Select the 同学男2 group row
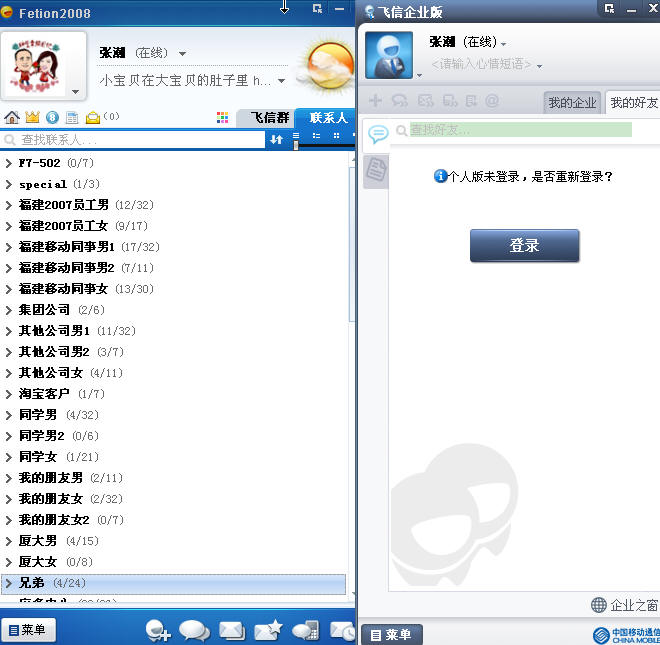 coord(174,436)
